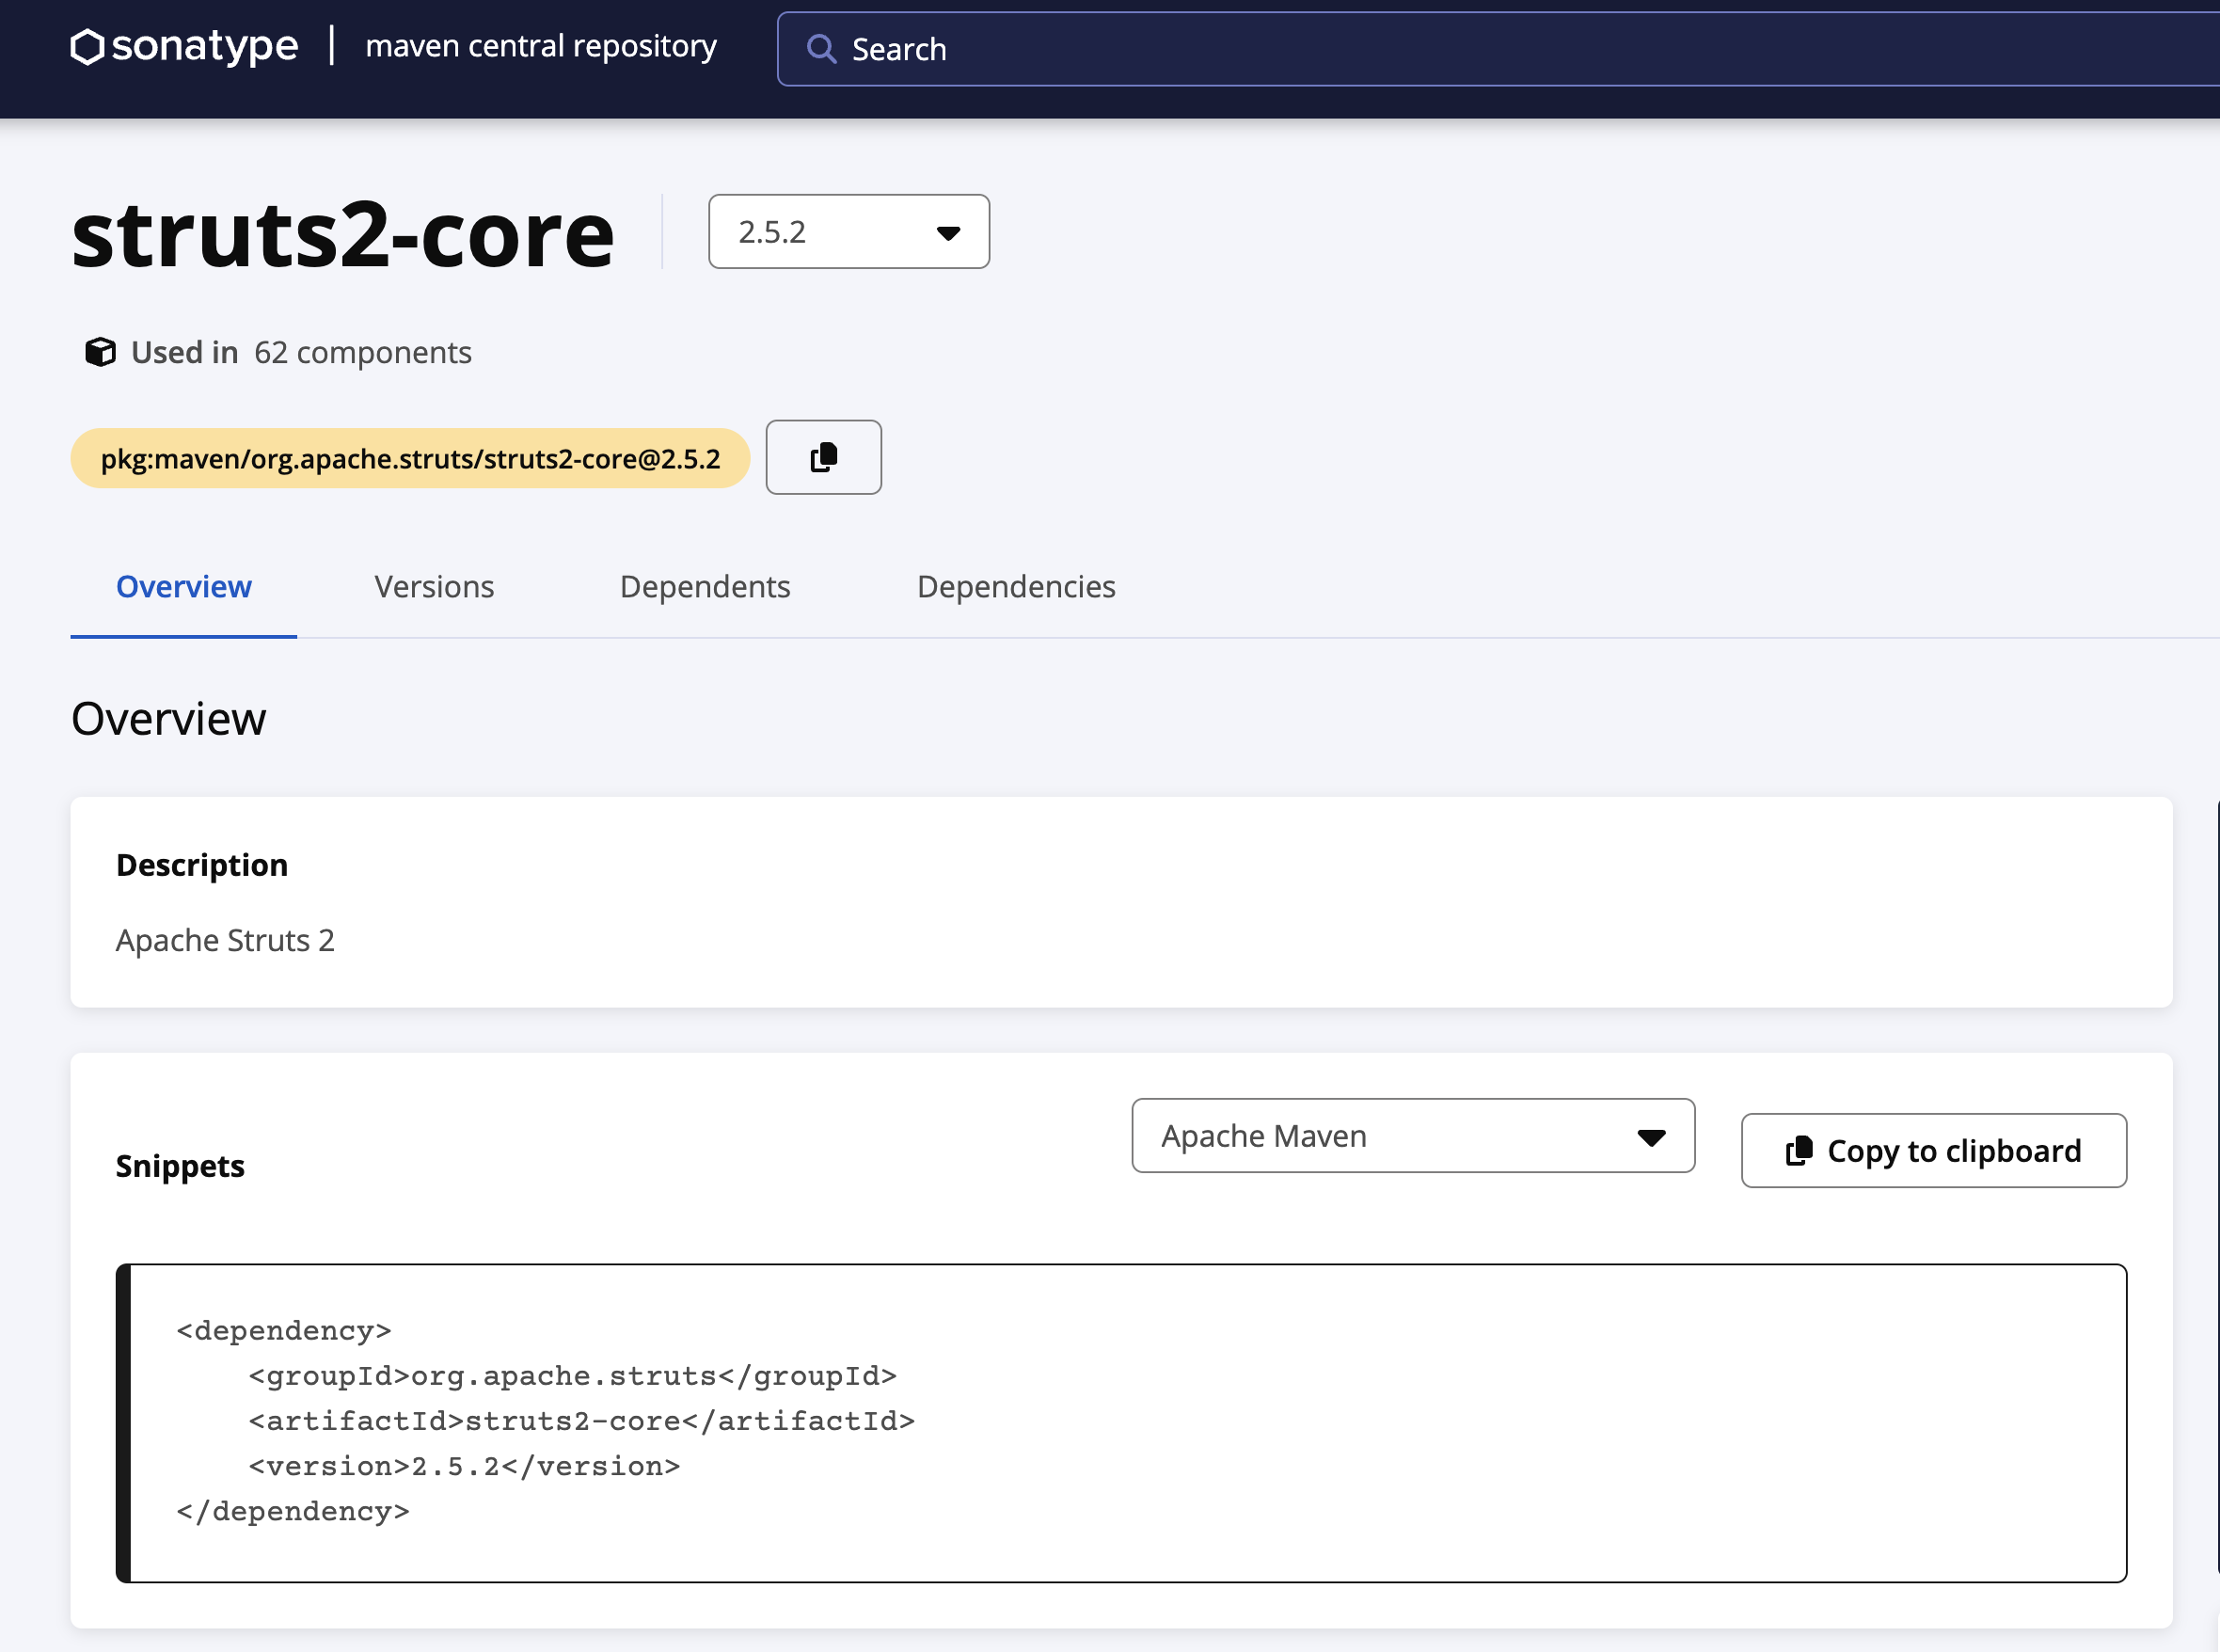Click the package cube icon beside Used in
The image size is (2220, 1652).
pos(100,352)
